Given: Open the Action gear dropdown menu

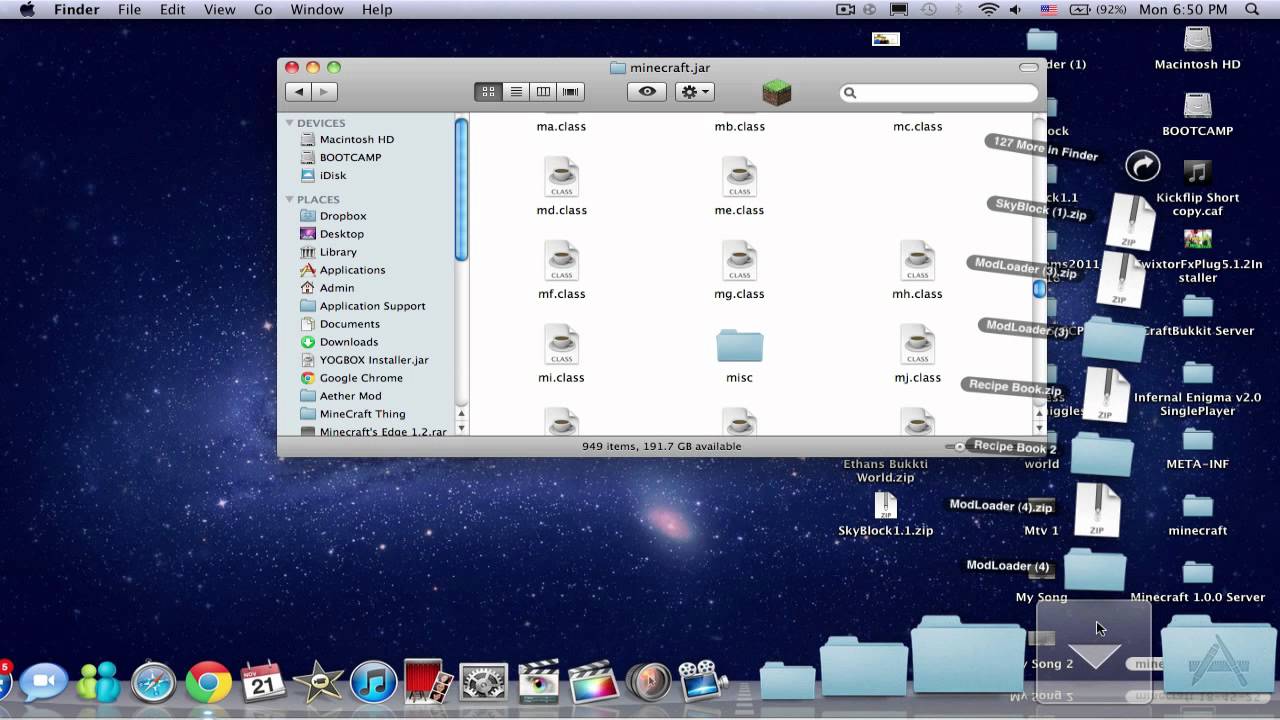Looking at the screenshot, I should tap(694, 92).
